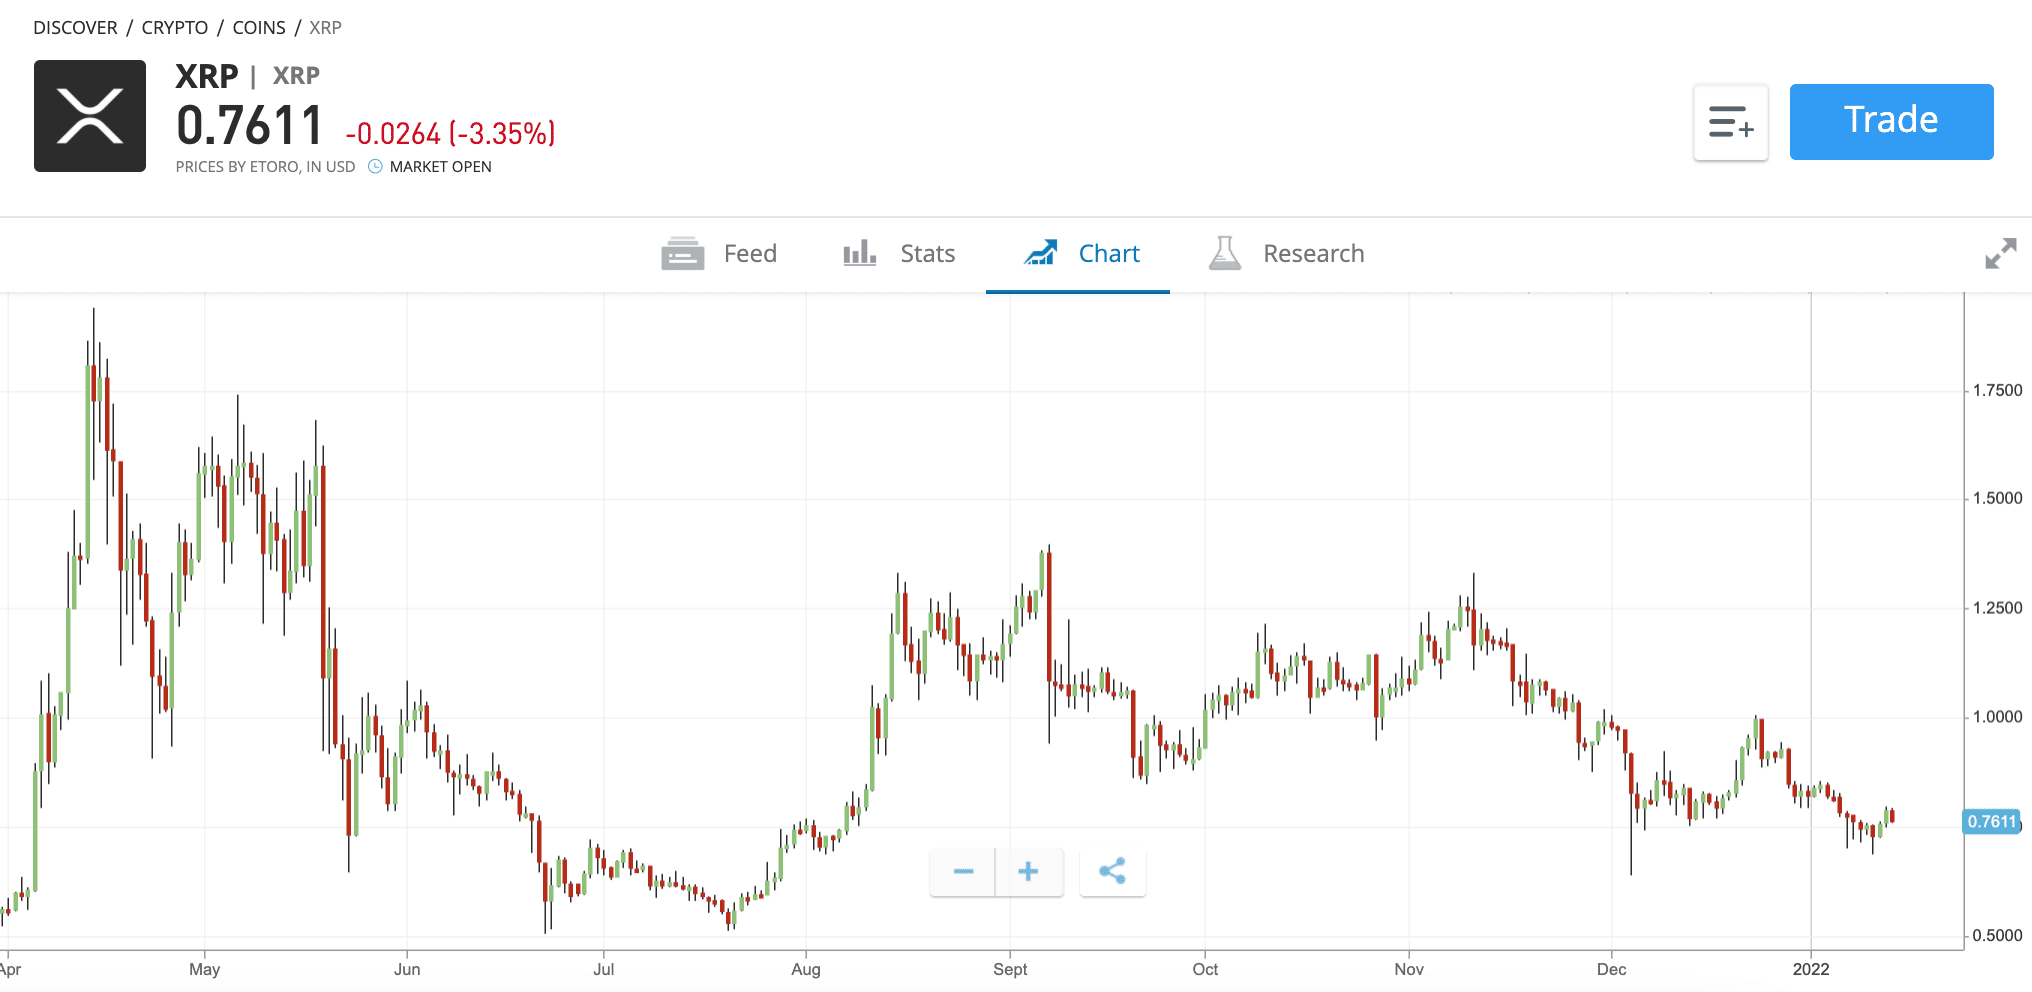
Task: Go to COINS breadcrumb
Action: pos(259,28)
